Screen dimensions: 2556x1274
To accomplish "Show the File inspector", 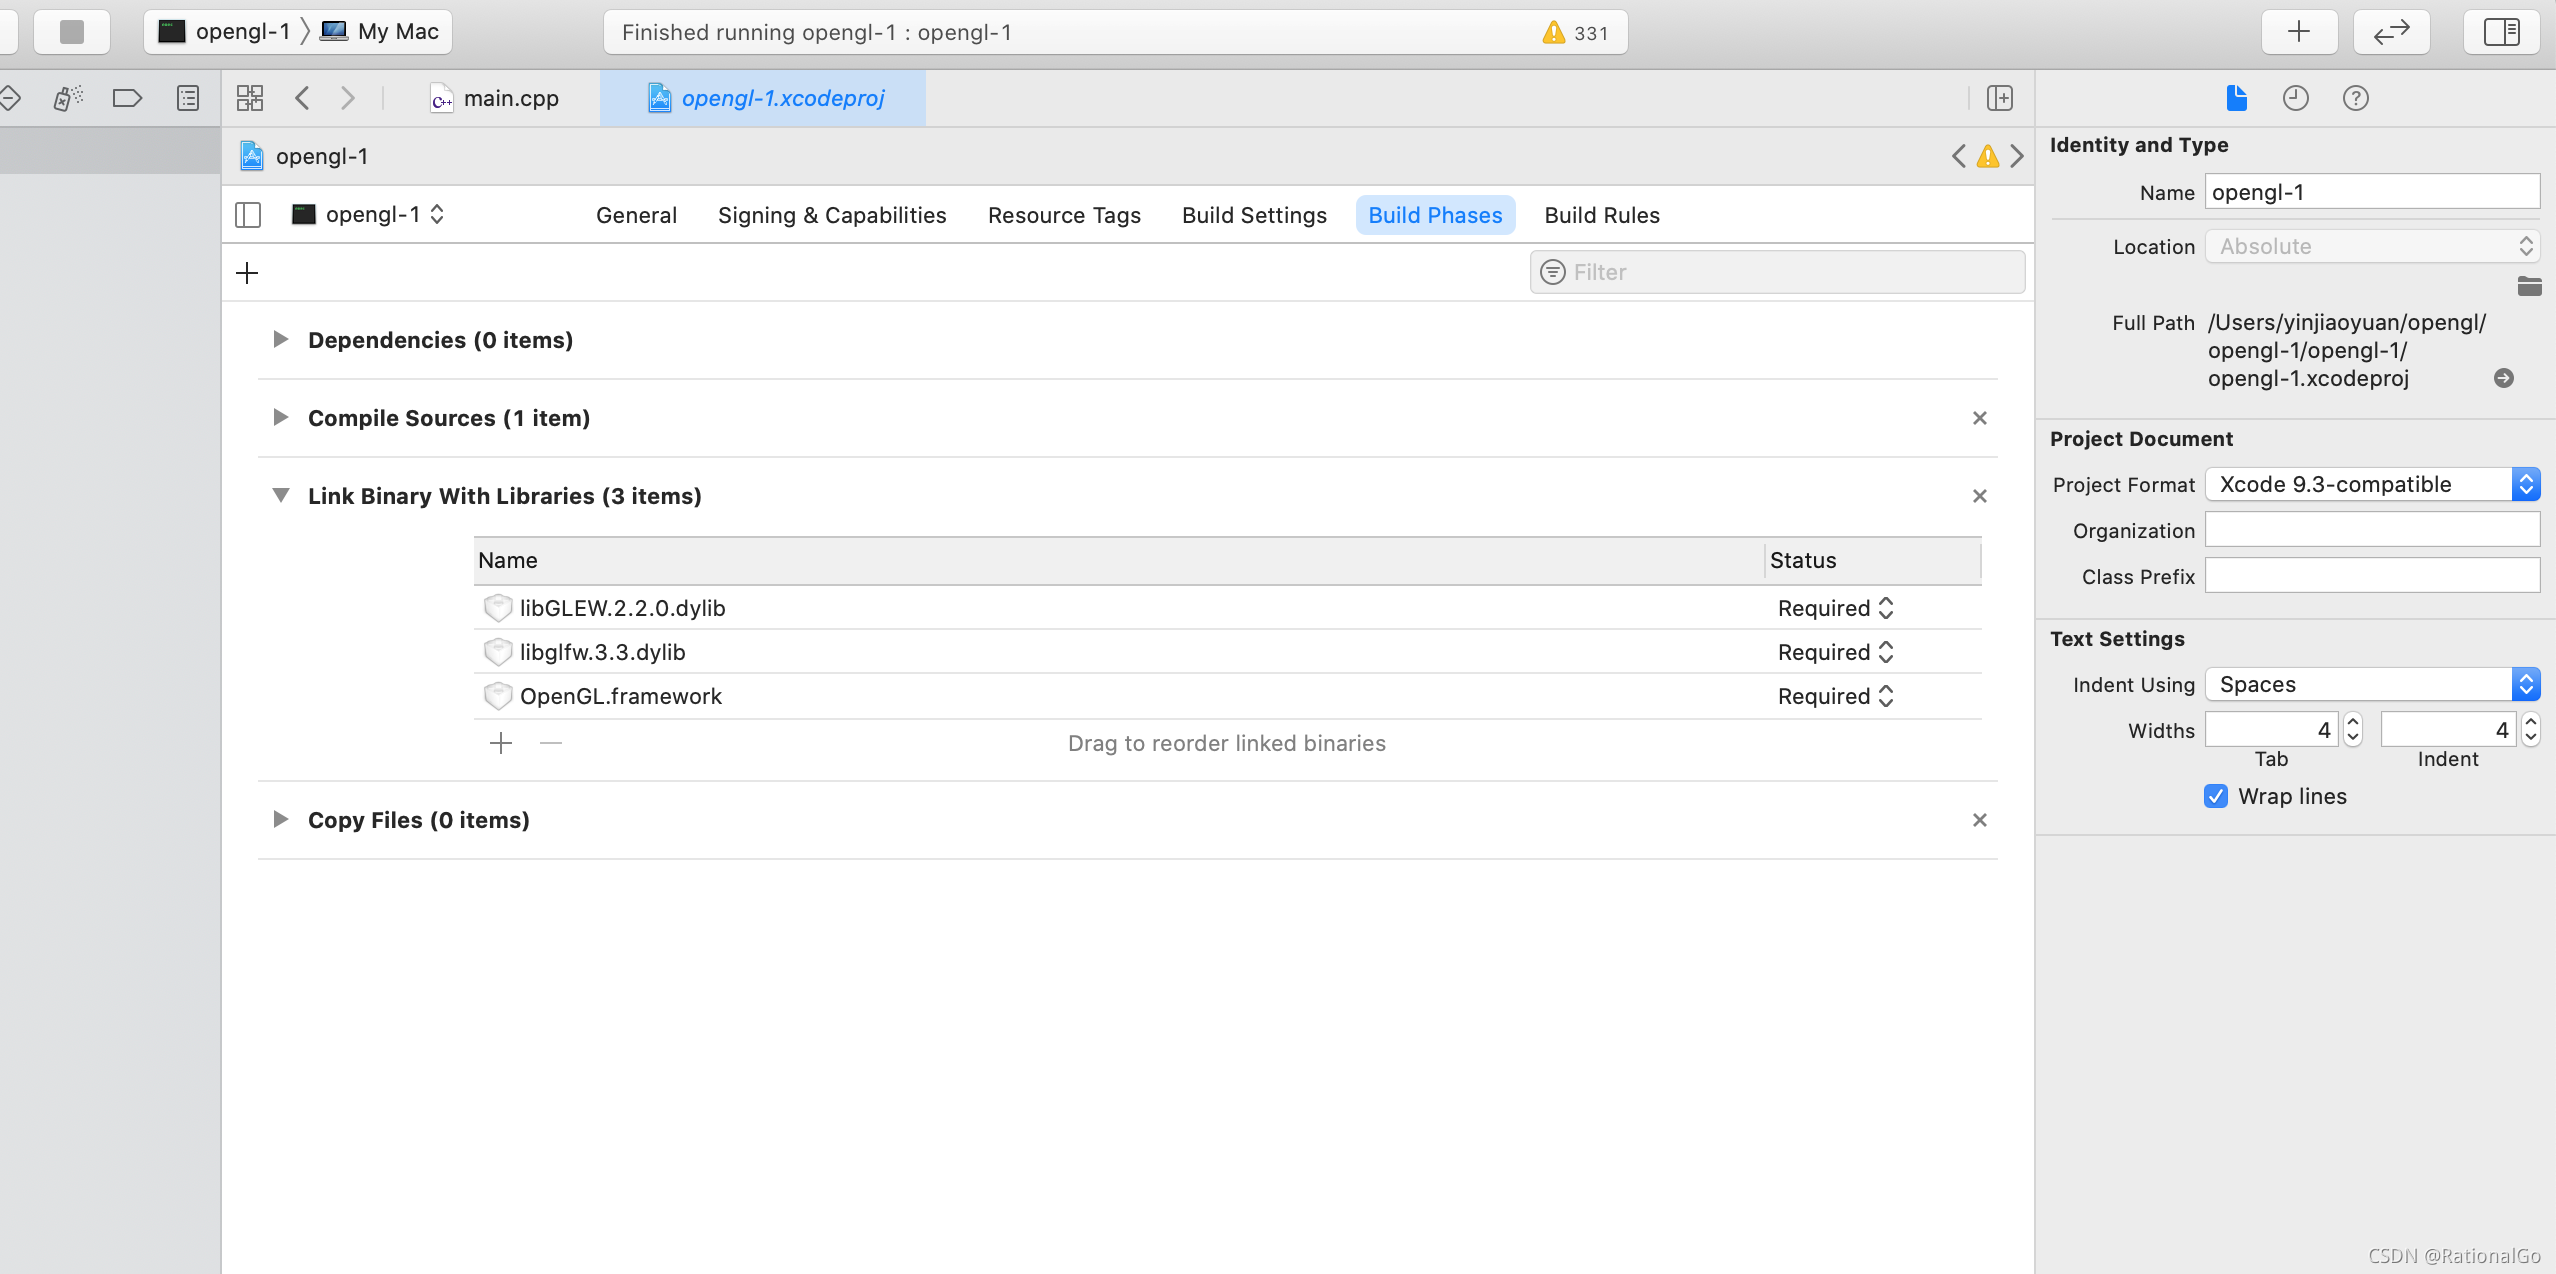I will tap(2237, 98).
